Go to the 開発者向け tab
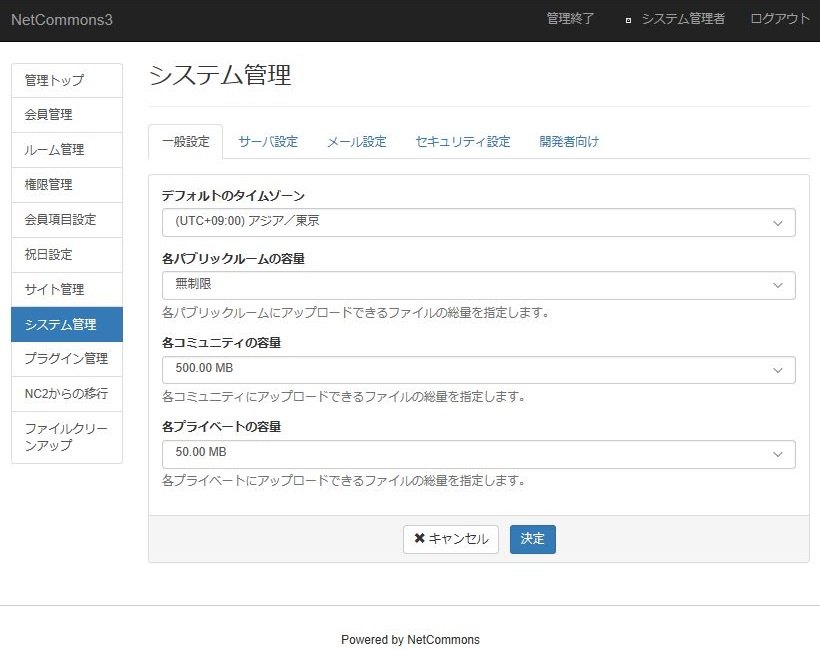Viewport: 820px width, 650px height. pos(569,142)
